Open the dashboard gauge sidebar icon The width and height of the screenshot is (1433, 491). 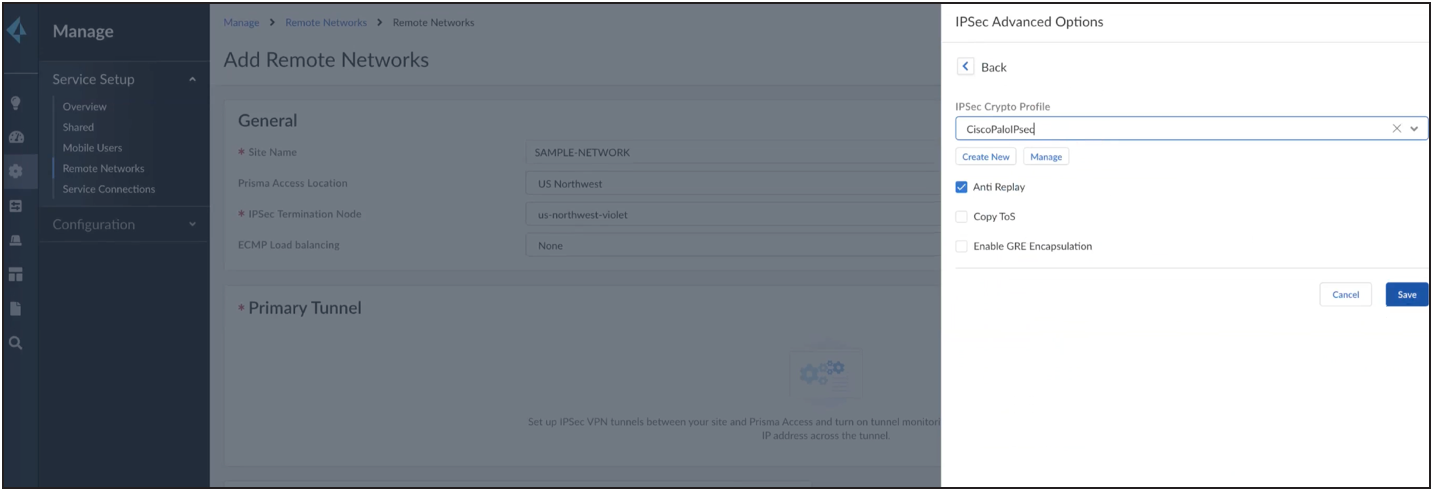(x=17, y=137)
